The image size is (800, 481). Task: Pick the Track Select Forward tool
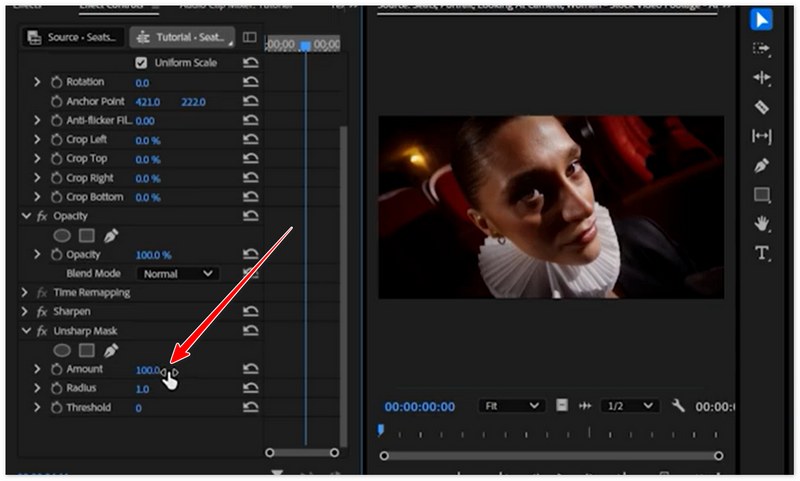coord(762,49)
